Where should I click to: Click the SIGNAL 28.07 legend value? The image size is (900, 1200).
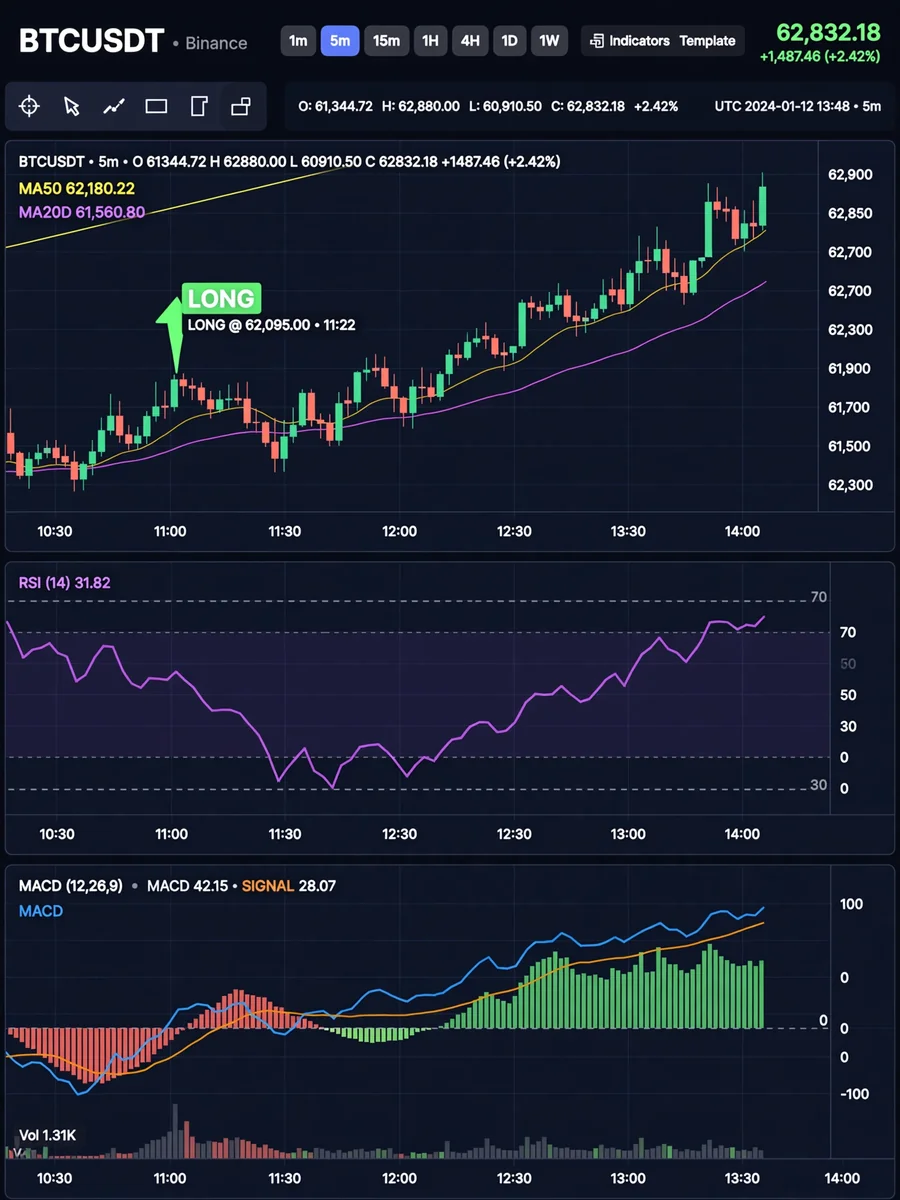point(289,886)
